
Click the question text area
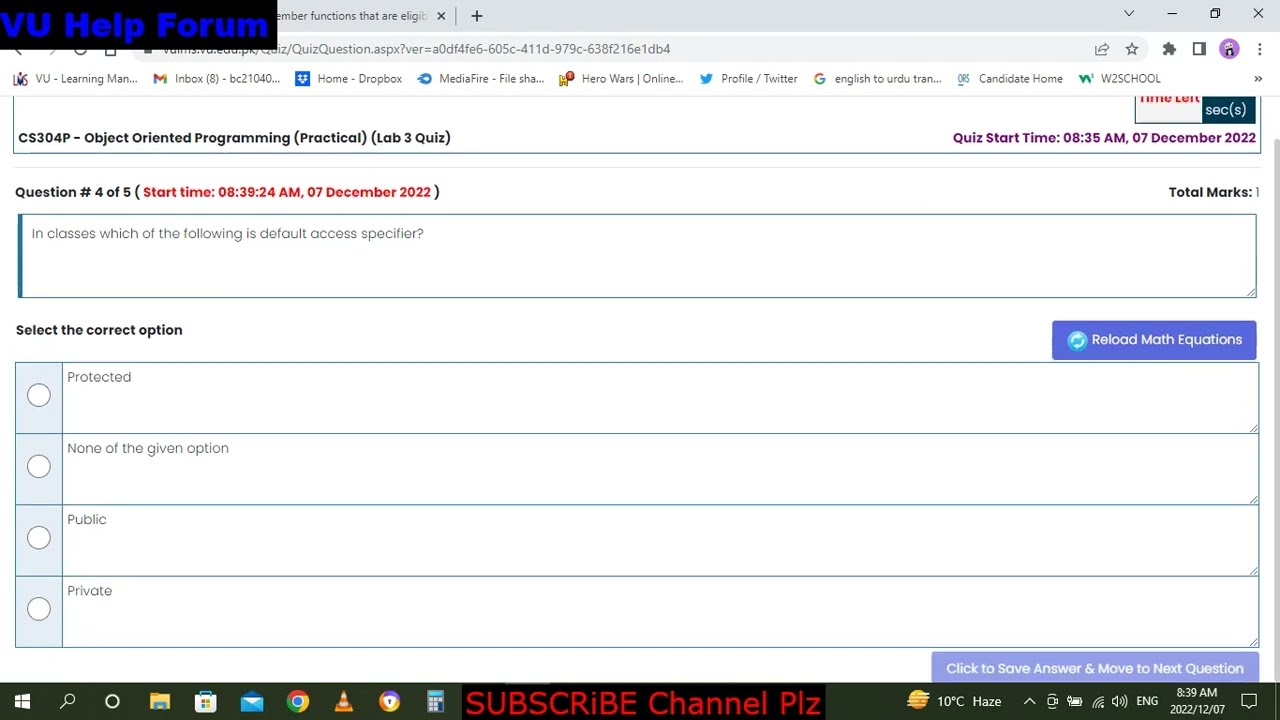click(637, 255)
